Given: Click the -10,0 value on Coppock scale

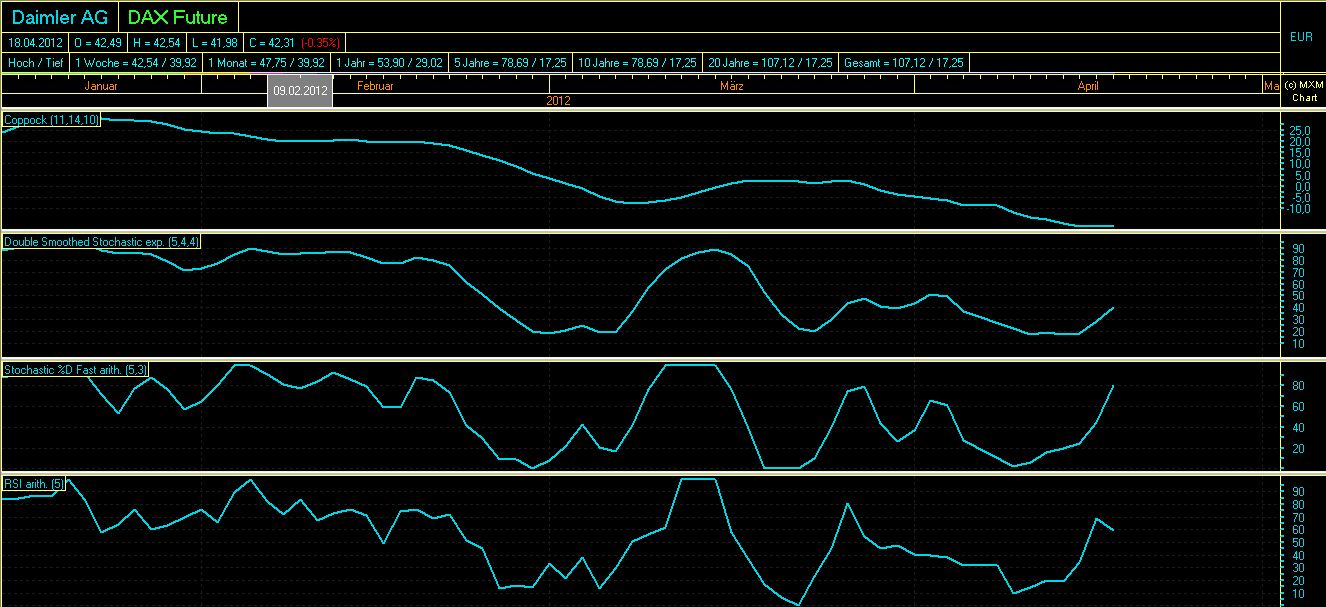Looking at the screenshot, I should point(1297,208).
